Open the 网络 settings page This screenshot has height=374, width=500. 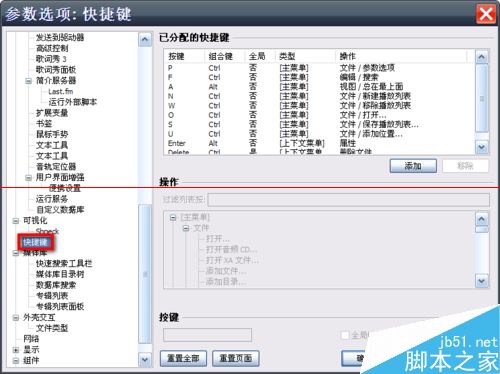click(31, 339)
